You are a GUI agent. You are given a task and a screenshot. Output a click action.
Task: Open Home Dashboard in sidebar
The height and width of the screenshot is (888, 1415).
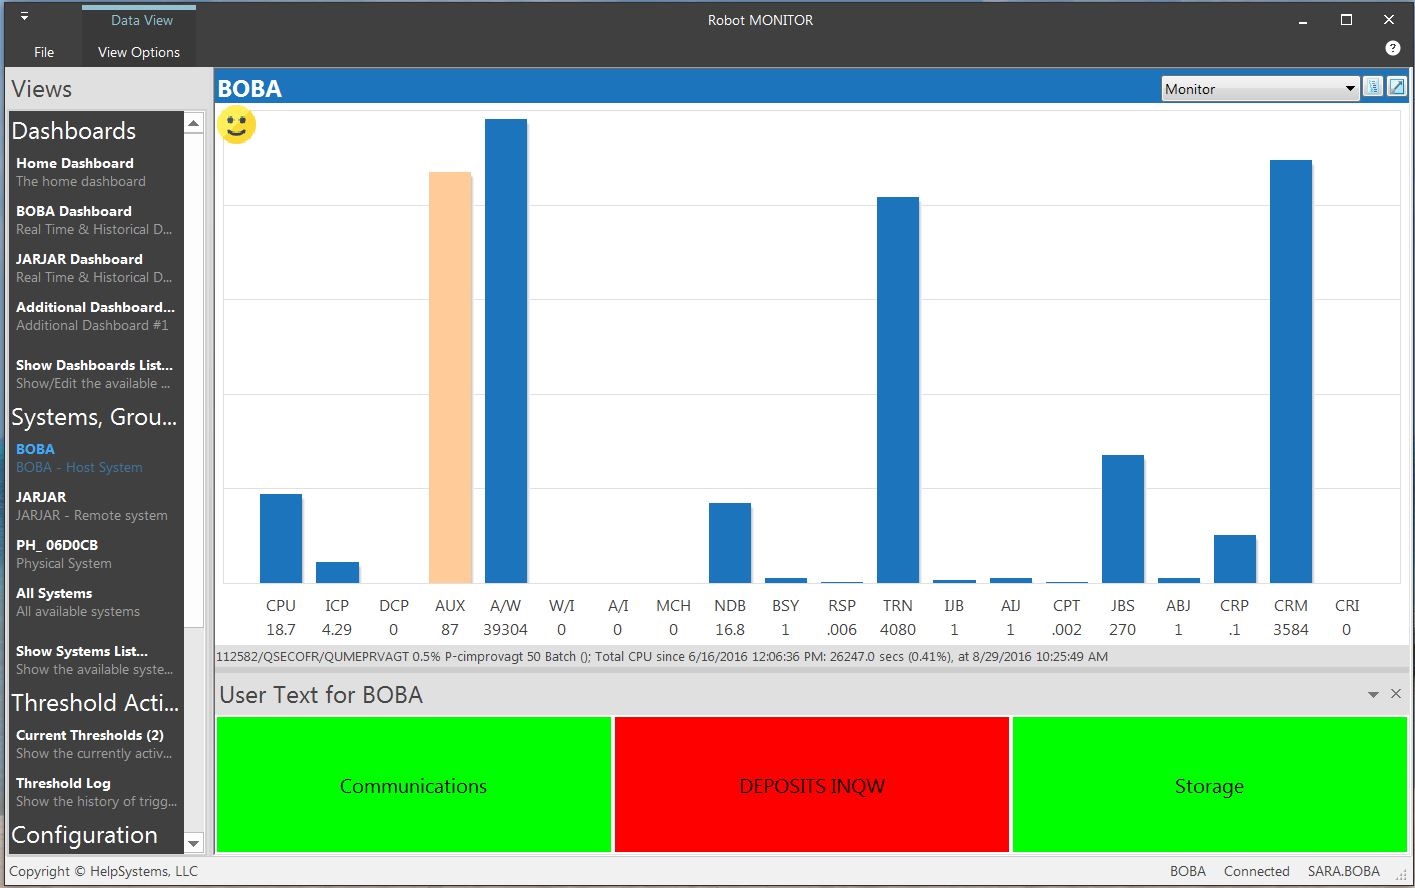[x=95, y=172]
